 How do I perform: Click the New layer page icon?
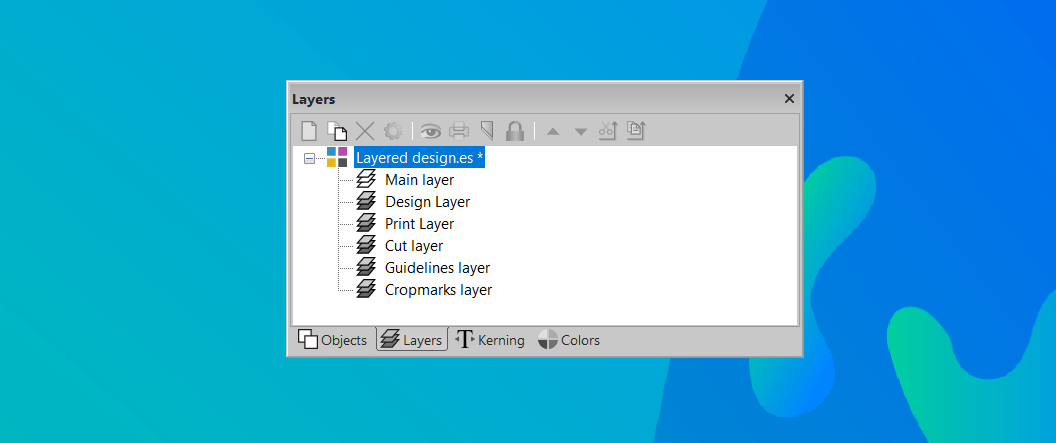click(x=308, y=131)
